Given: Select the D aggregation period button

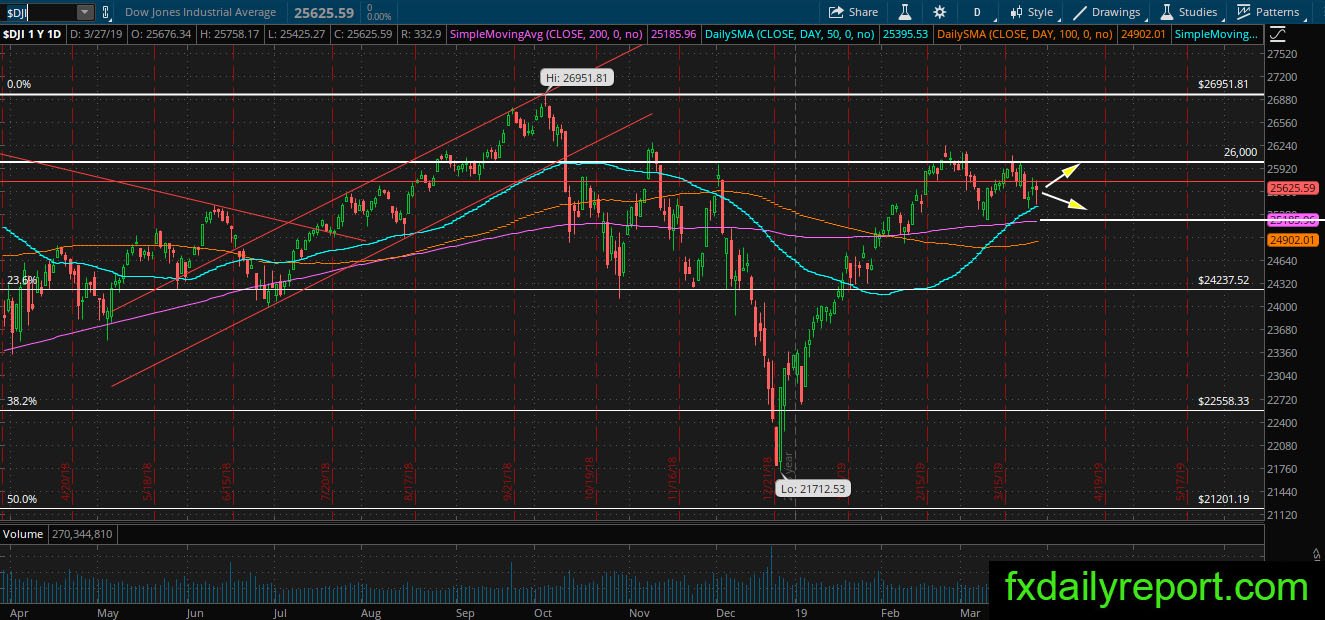Looking at the screenshot, I should pyautogui.click(x=975, y=12).
